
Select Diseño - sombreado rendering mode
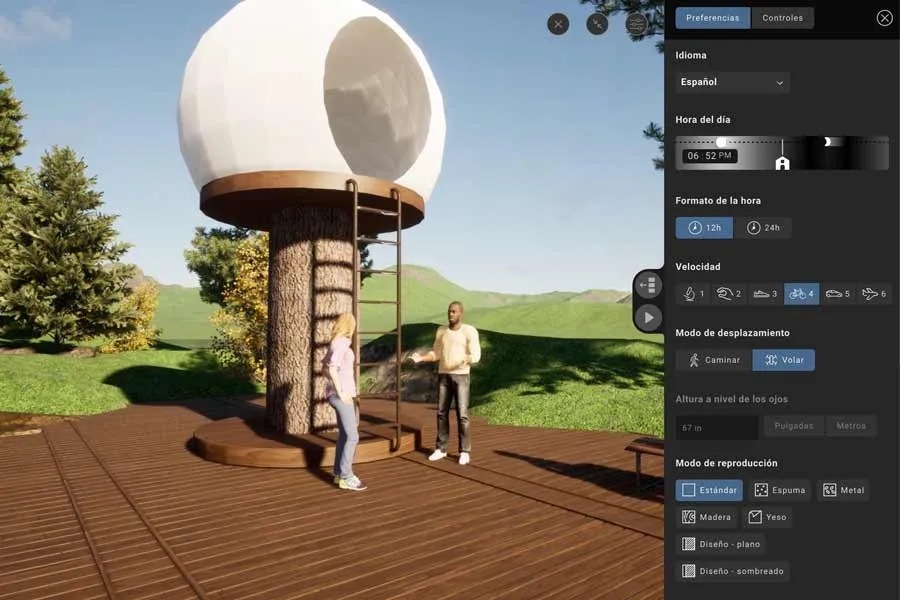733,571
